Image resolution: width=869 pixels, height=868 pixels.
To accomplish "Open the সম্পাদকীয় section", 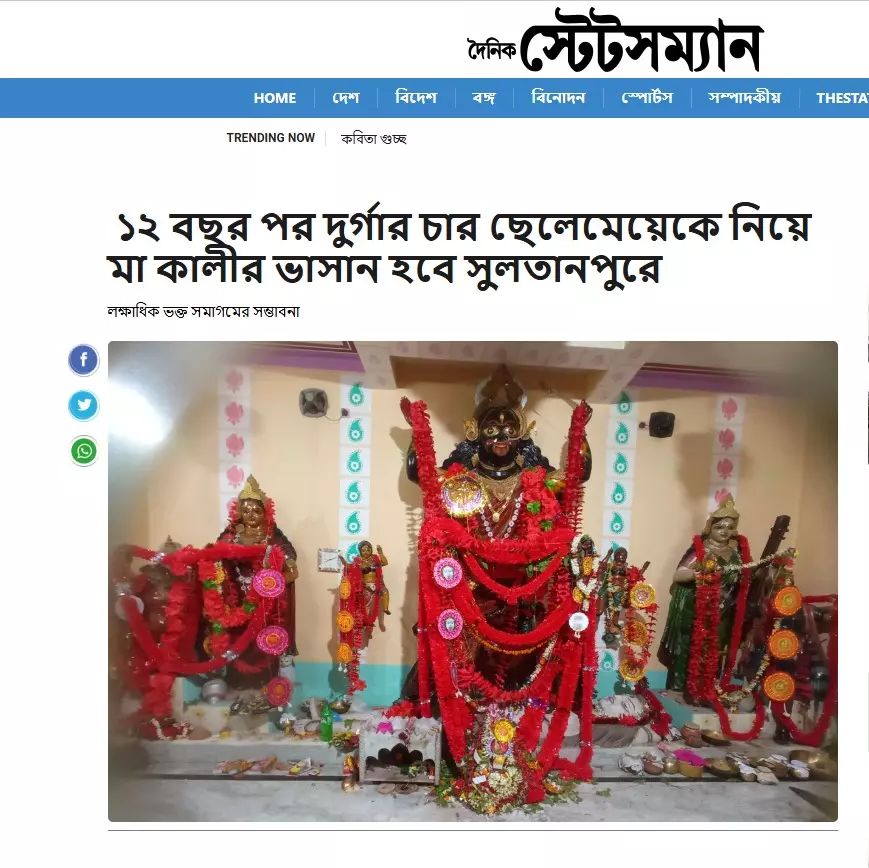I will pyautogui.click(x=744, y=98).
